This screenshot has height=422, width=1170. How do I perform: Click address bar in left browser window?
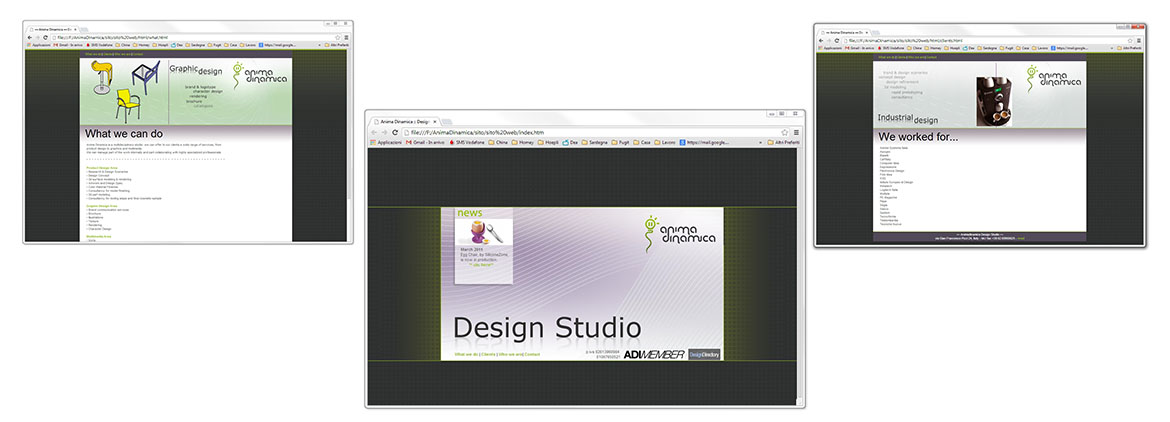tap(196, 37)
